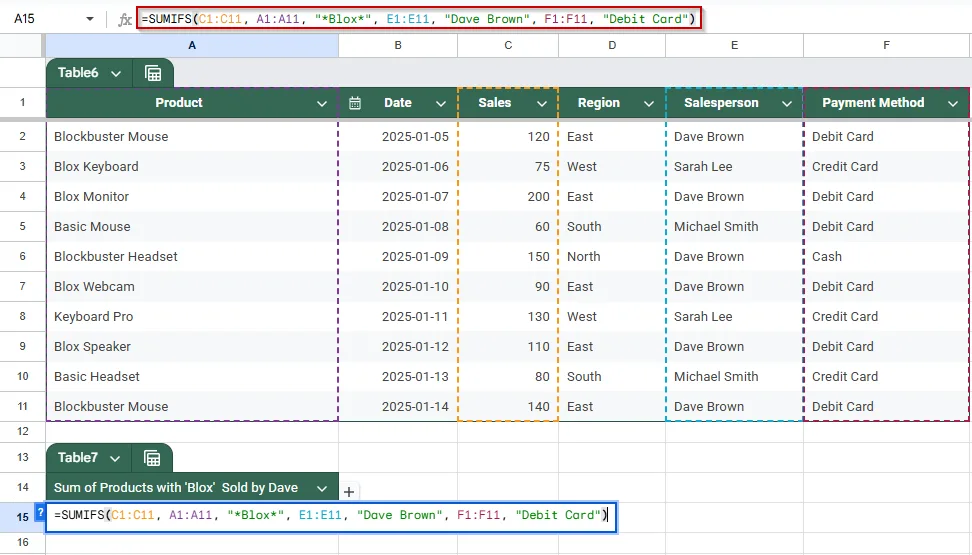Click the blue question mark formula help badge
This screenshot has height=555, width=972.
[40, 513]
